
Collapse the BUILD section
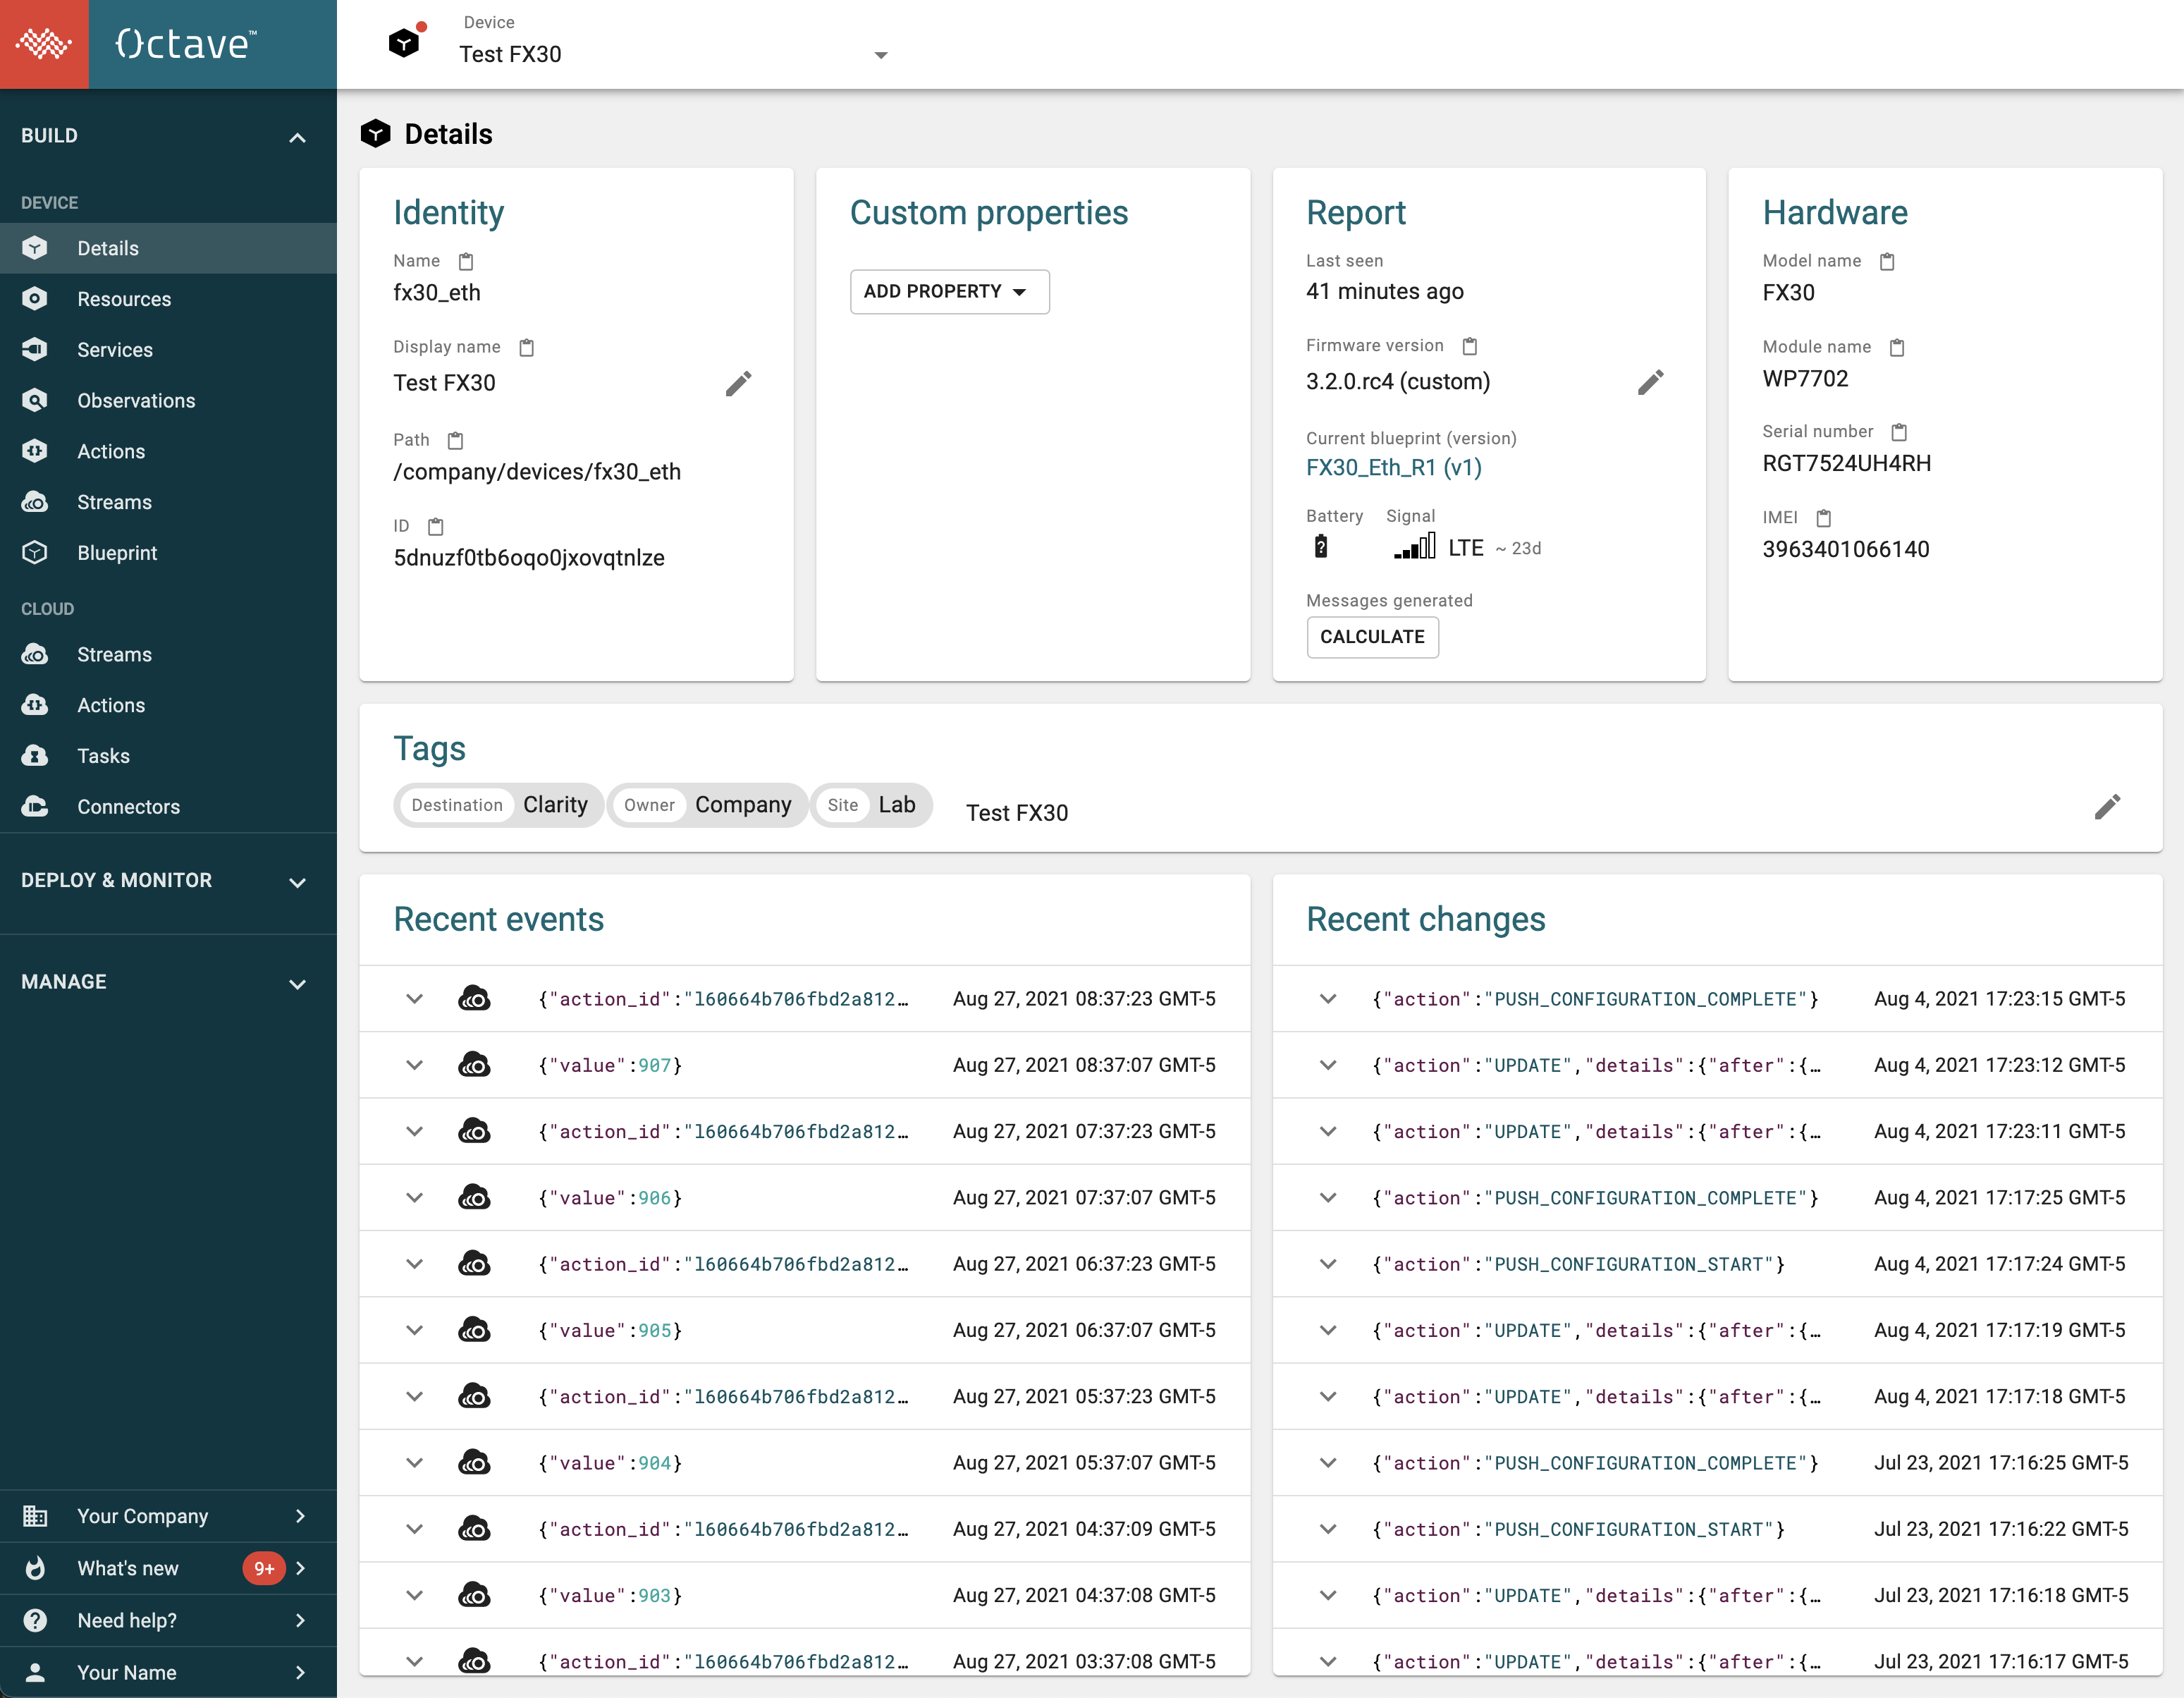(x=297, y=137)
